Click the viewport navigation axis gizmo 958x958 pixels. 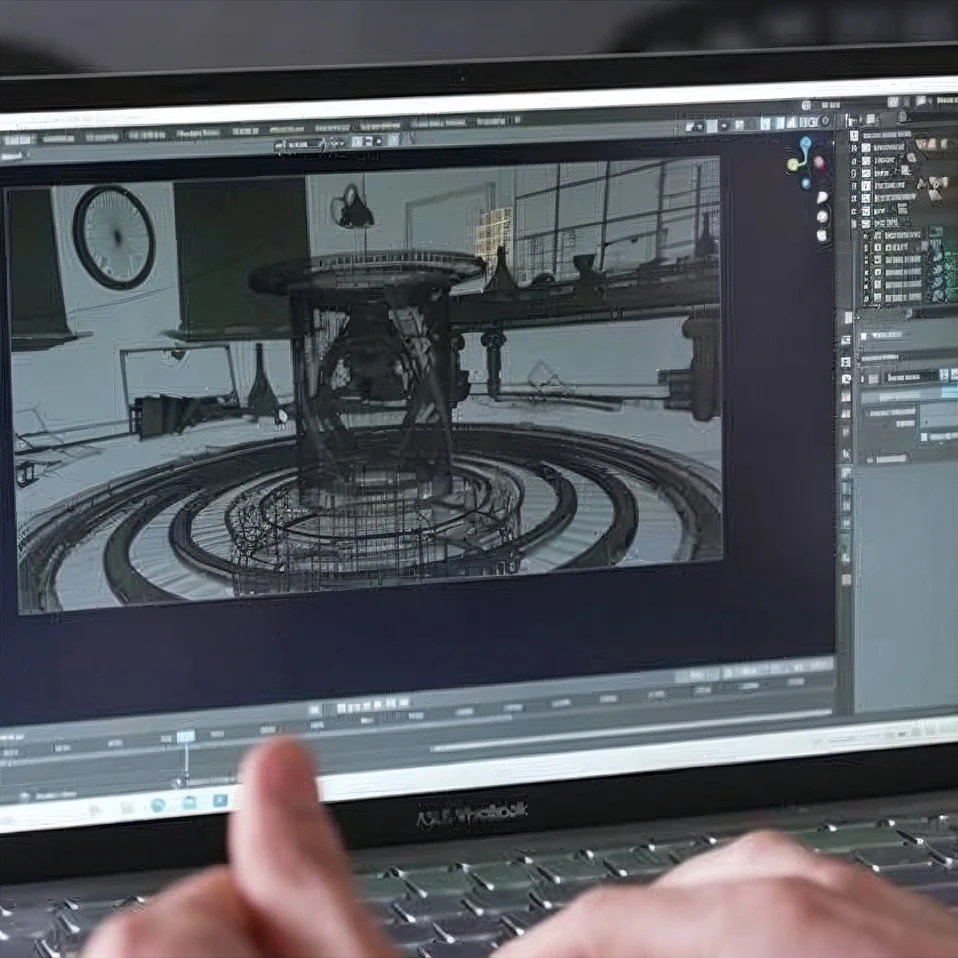(805, 162)
